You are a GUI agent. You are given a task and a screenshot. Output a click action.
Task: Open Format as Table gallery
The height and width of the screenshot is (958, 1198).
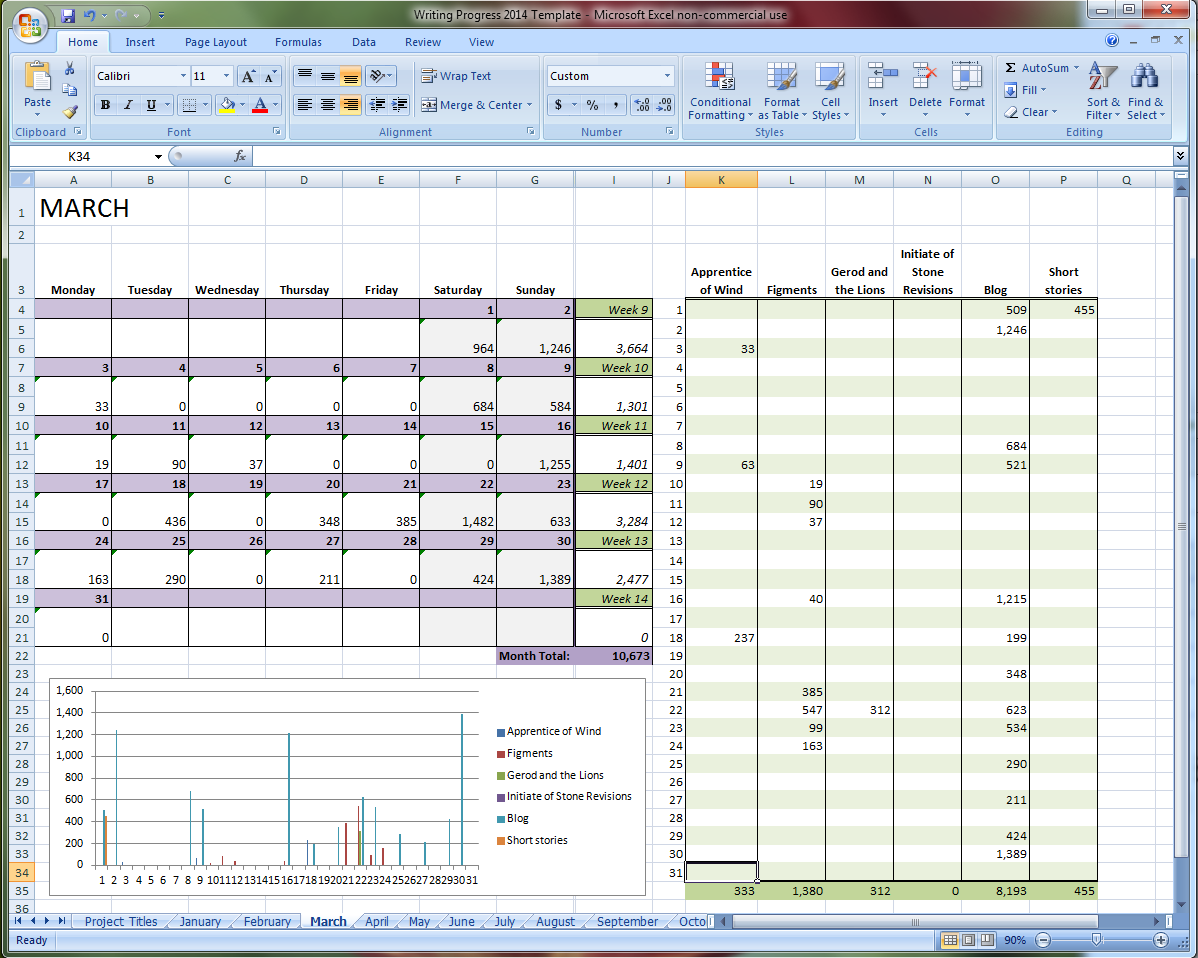[x=781, y=78]
